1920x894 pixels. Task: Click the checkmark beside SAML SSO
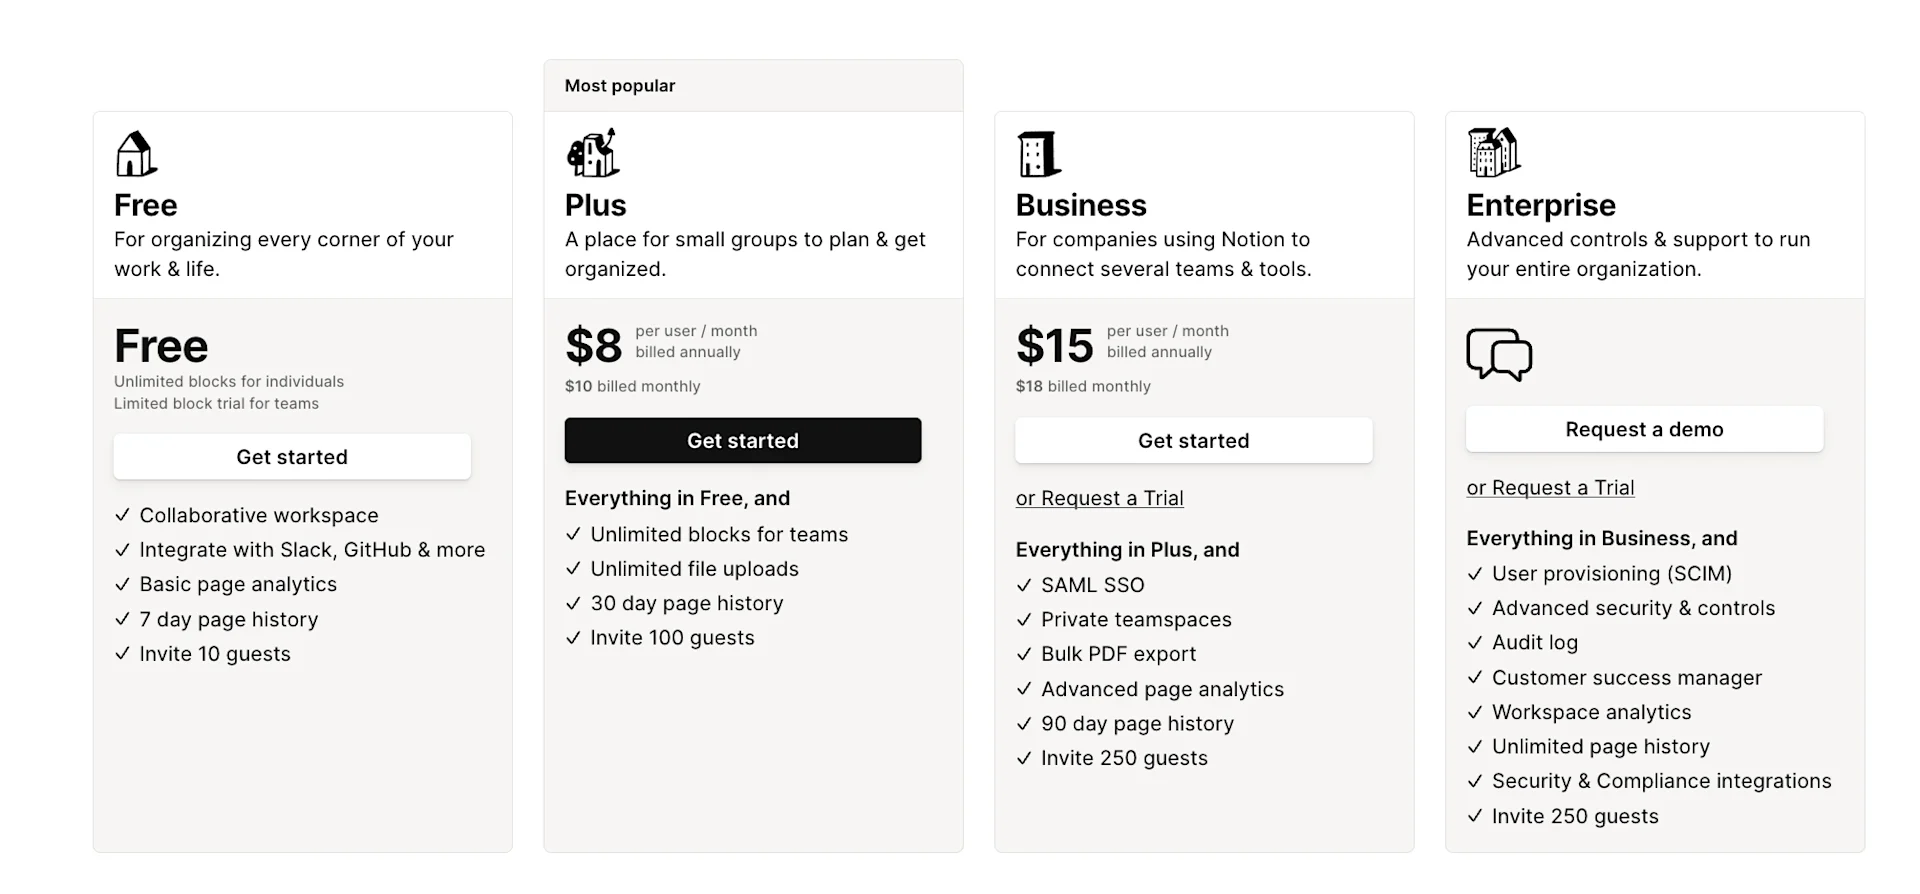point(1024,586)
